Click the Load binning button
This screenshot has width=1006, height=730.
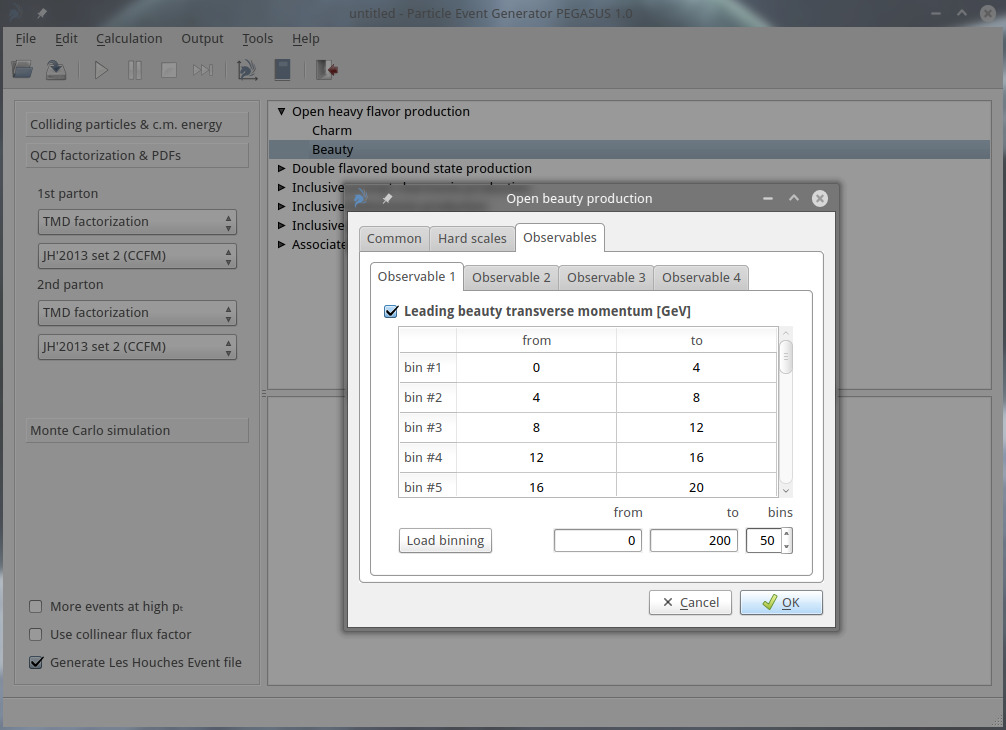tap(445, 541)
